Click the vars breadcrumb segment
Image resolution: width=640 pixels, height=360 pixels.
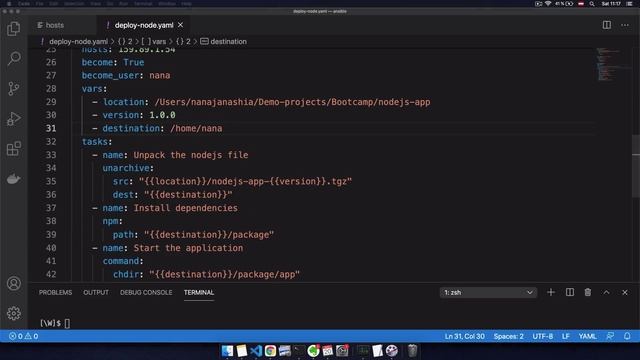pyautogui.click(x=159, y=42)
